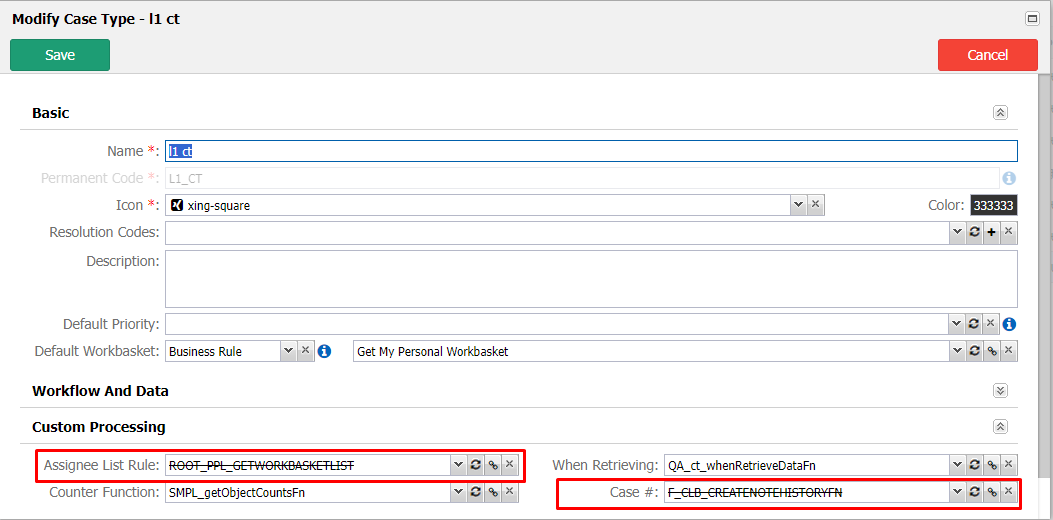Viewport: 1053px width, 520px height.
Task: Cancel modifying the case type
Action: coord(988,55)
